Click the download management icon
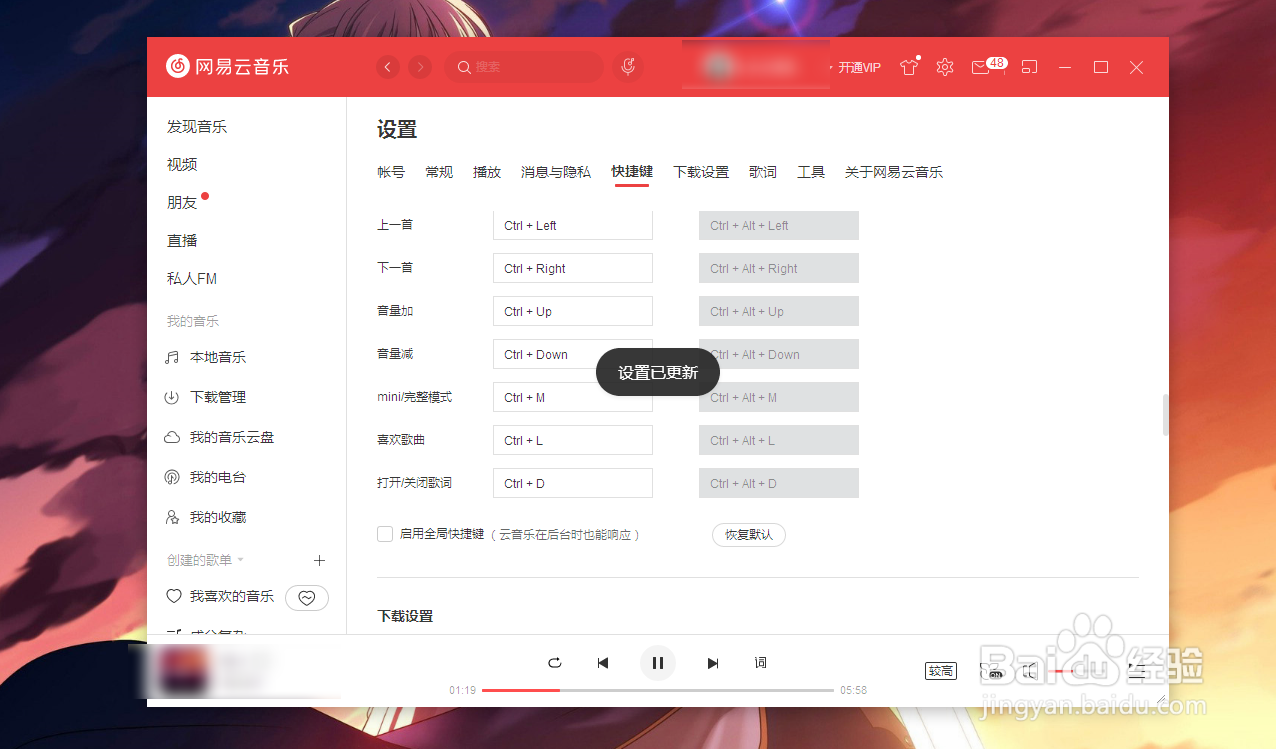Viewport: 1276px width, 749px height. pyautogui.click(x=172, y=397)
